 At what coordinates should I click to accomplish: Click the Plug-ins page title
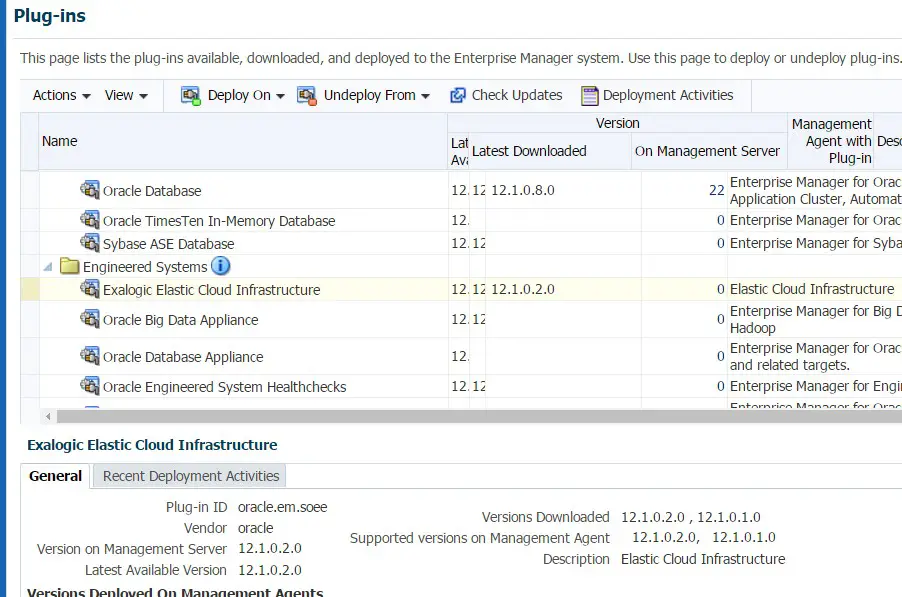(49, 16)
